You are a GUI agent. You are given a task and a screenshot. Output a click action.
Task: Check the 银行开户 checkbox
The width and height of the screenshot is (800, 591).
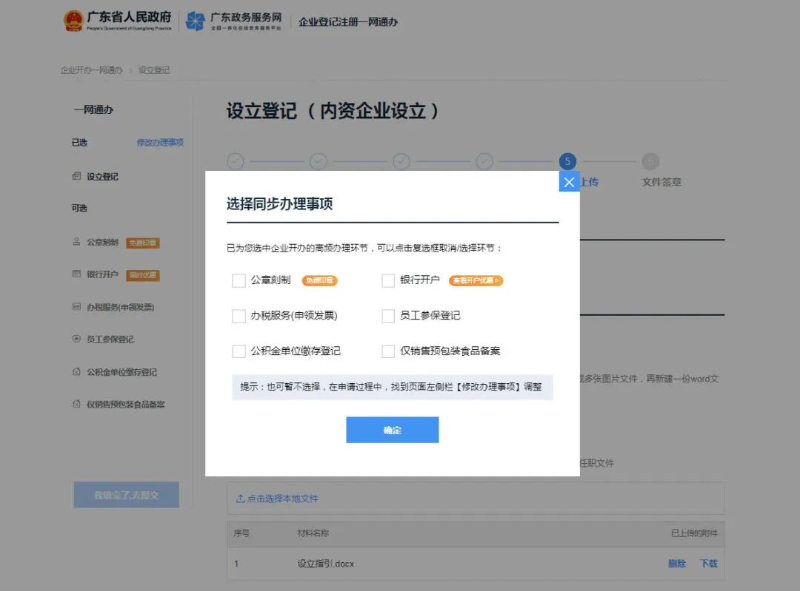tap(388, 281)
